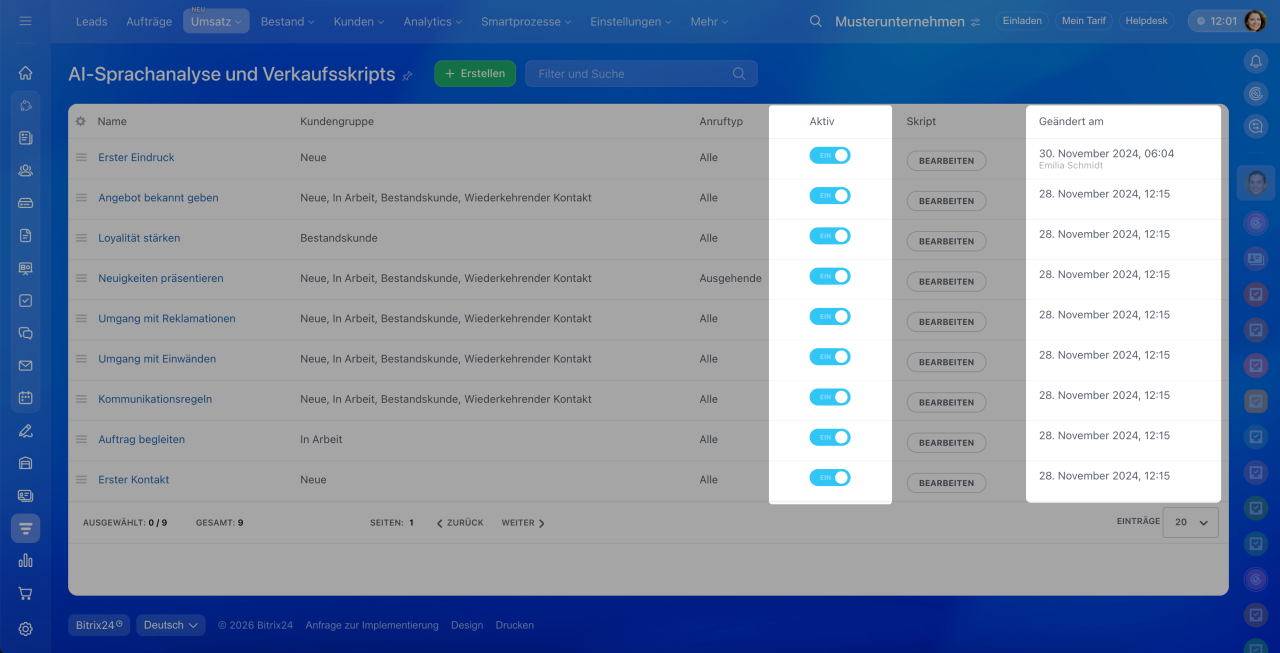Click the table settings gear icon
Viewport: 1280px width, 653px height.
click(x=81, y=121)
